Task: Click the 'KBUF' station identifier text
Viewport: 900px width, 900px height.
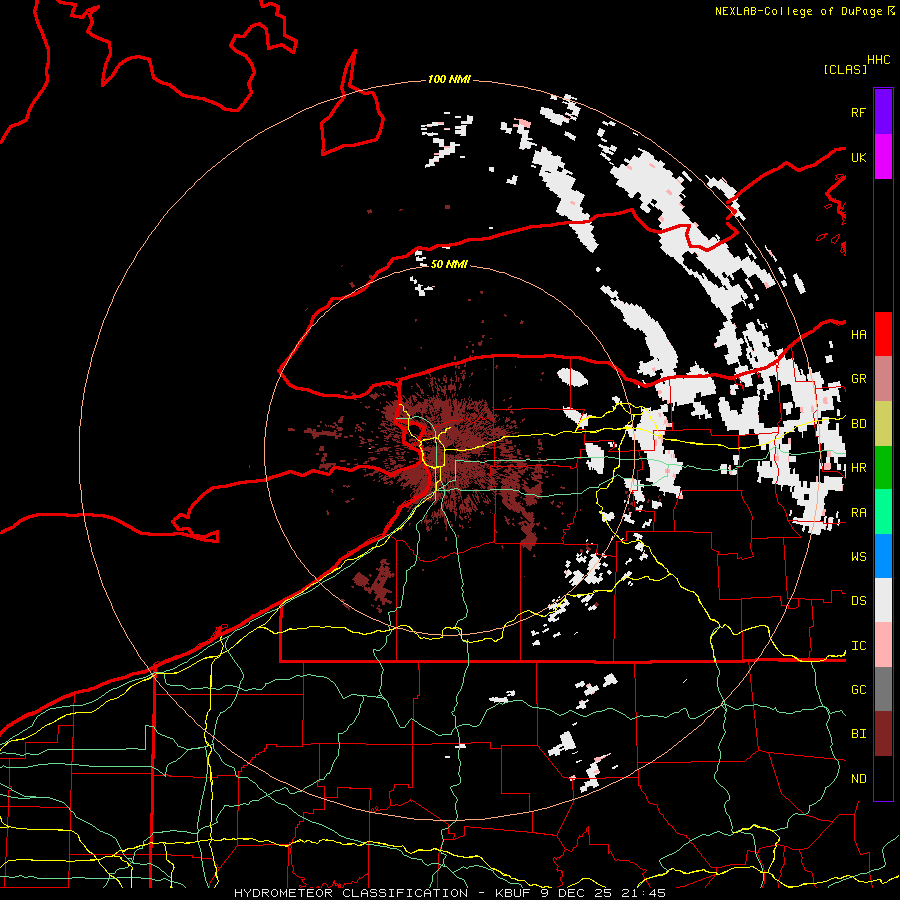Action: coord(514,893)
